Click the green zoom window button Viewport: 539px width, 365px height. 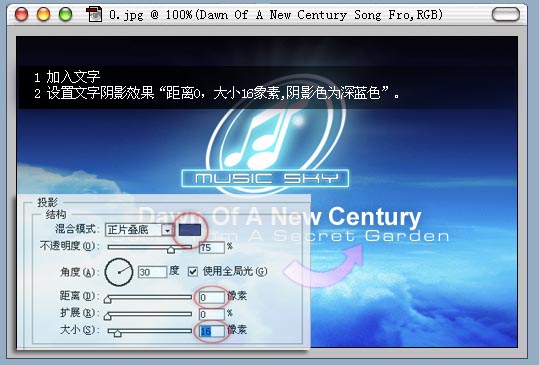(x=65, y=14)
